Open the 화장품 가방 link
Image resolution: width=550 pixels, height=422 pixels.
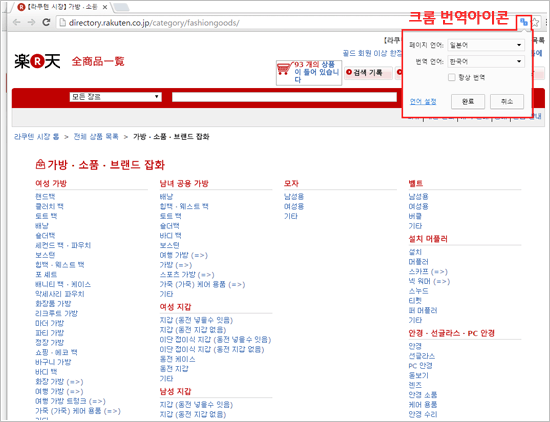(53, 303)
